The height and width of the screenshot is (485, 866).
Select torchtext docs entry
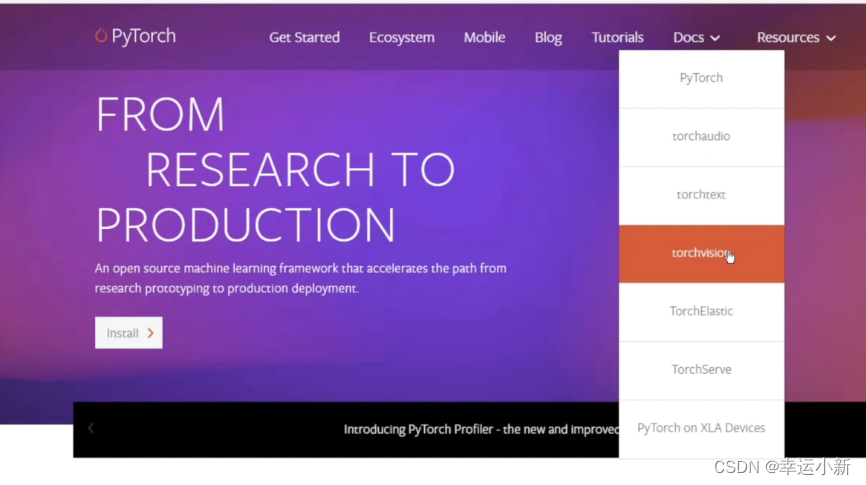point(701,196)
